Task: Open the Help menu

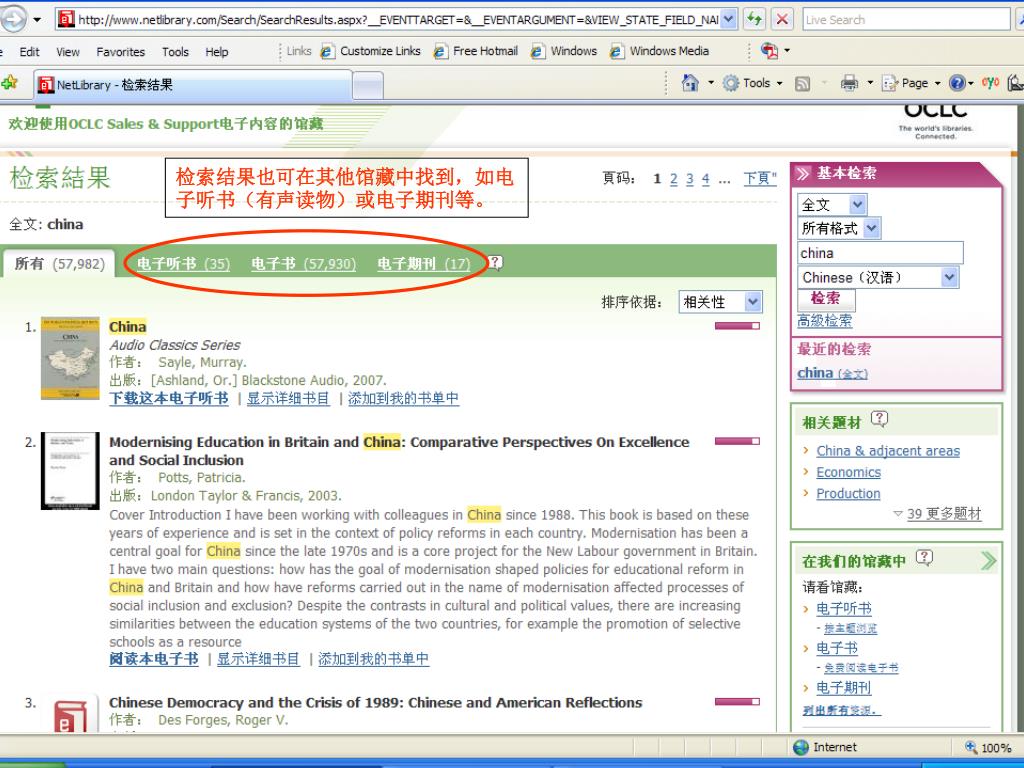Action: tap(217, 52)
